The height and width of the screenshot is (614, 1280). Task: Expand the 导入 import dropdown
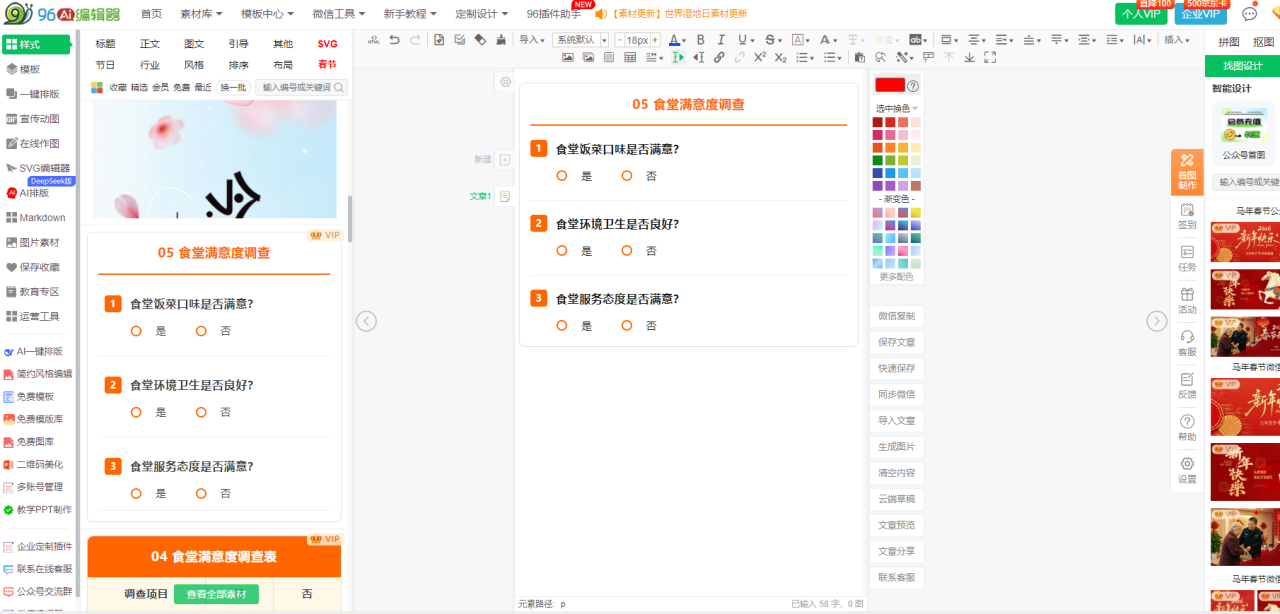530,40
